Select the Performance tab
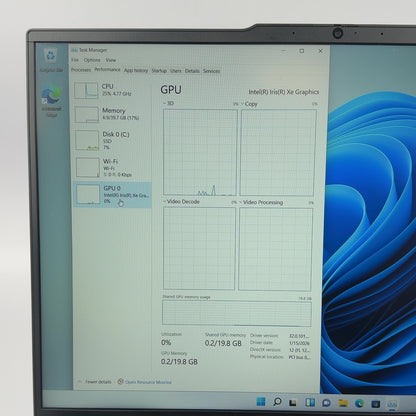 click(107, 70)
